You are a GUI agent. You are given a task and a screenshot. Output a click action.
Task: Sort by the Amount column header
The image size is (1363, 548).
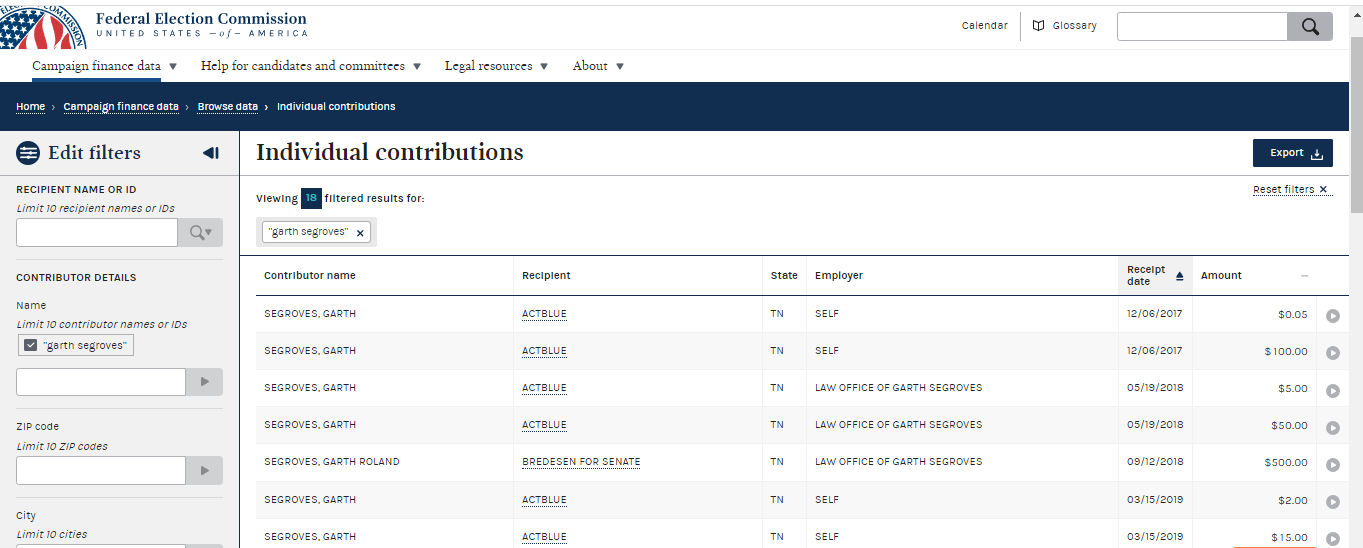(x=1221, y=276)
